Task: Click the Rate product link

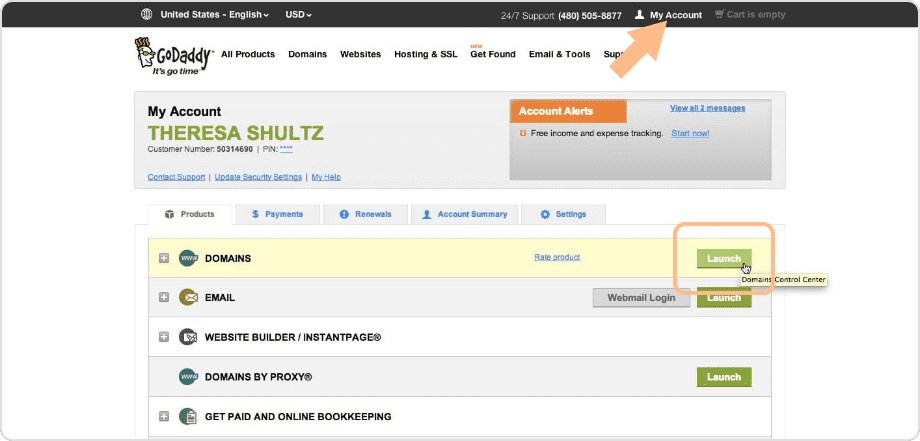Action: click(x=557, y=257)
